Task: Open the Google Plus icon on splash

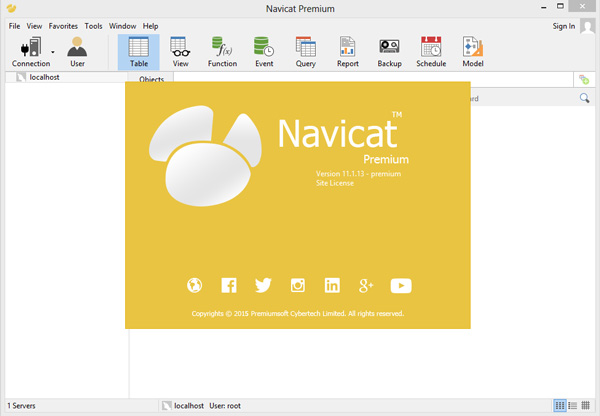Action: (x=366, y=285)
